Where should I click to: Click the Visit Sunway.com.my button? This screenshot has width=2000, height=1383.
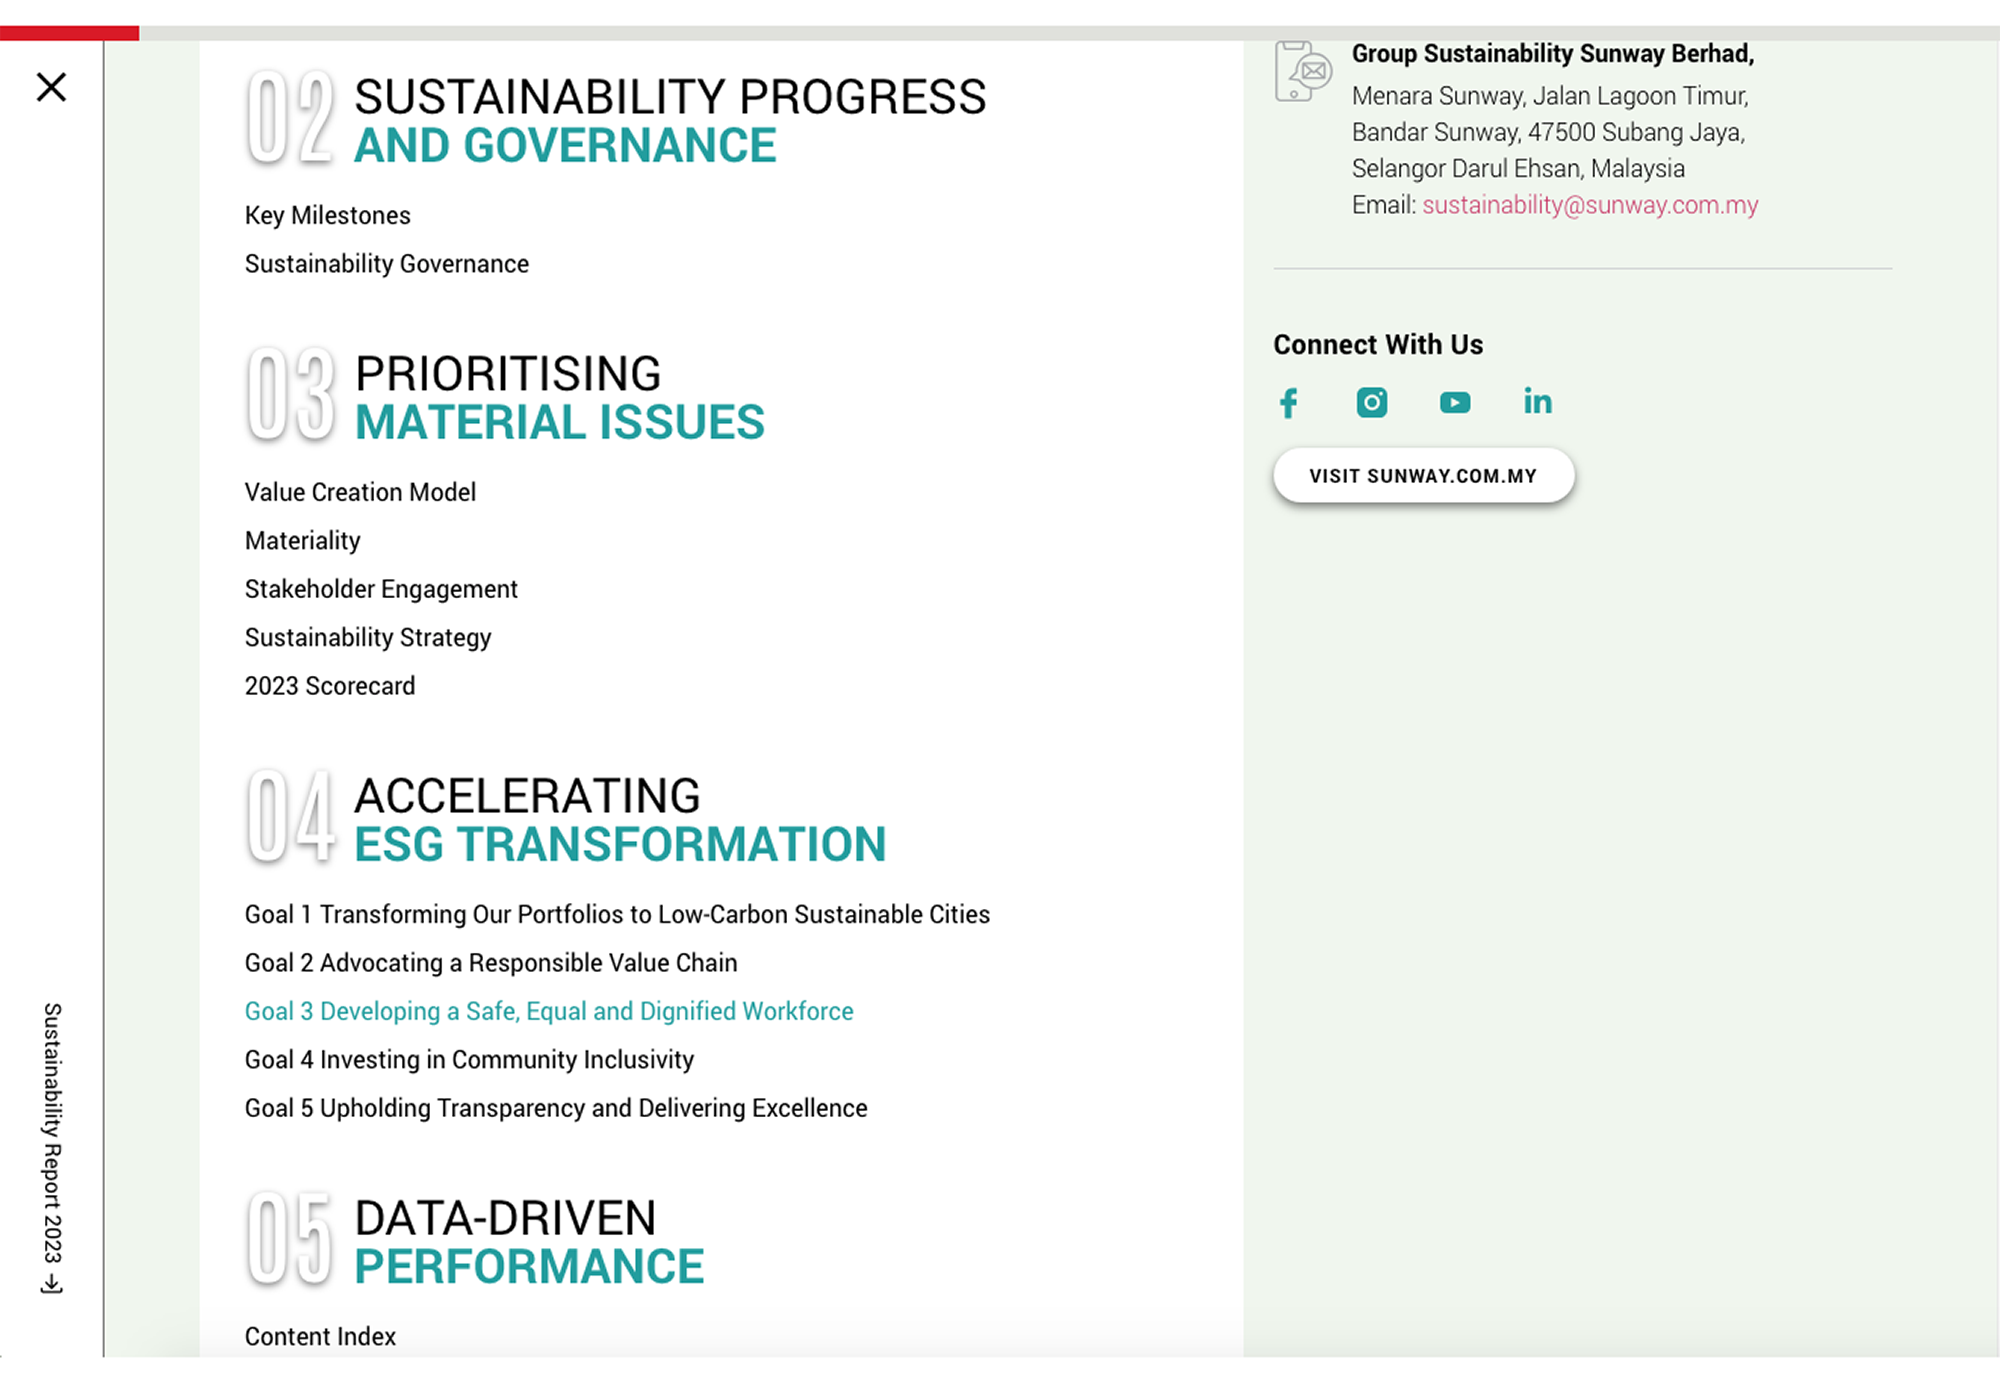[1423, 476]
